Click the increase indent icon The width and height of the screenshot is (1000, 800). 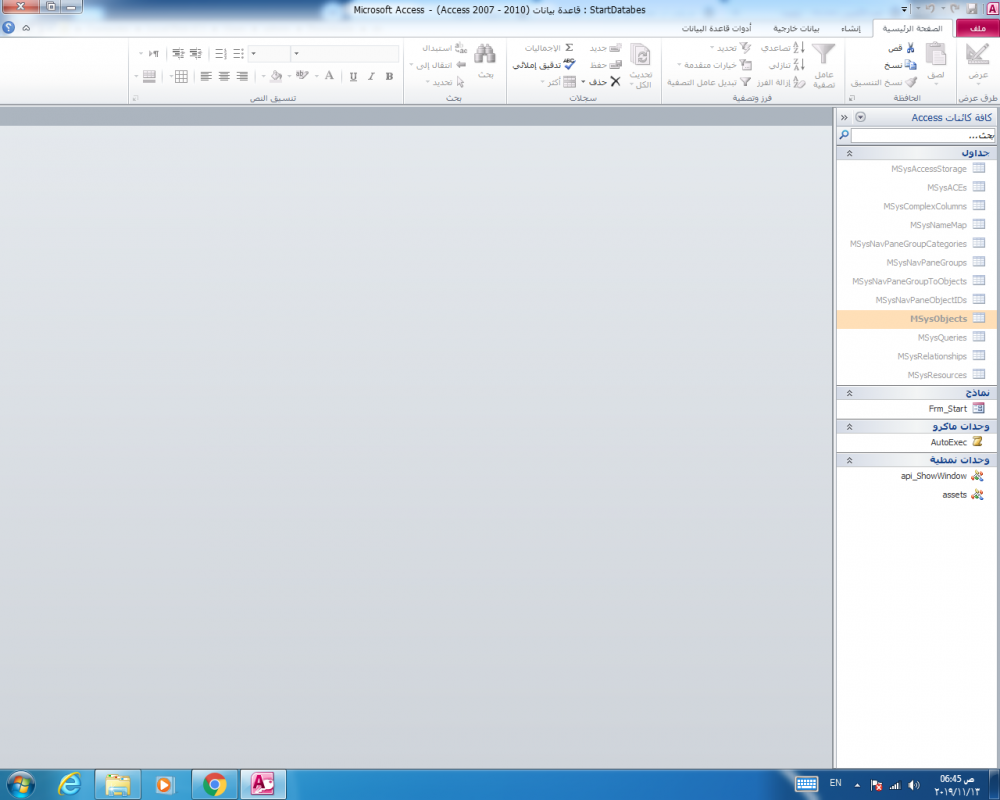(x=196, y=54)
